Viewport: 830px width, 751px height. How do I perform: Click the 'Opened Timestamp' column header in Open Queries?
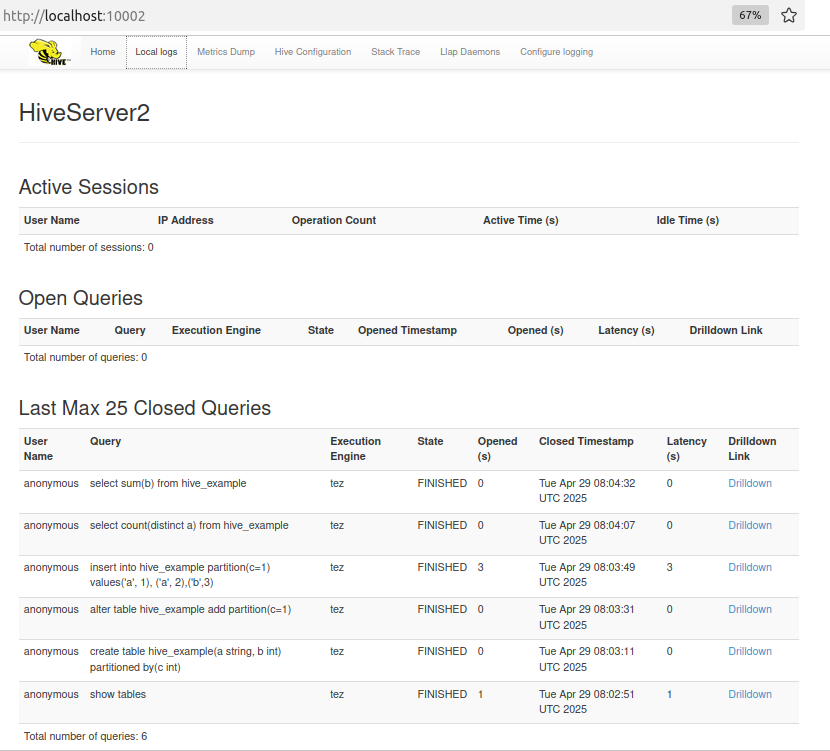tap(407, 330)
